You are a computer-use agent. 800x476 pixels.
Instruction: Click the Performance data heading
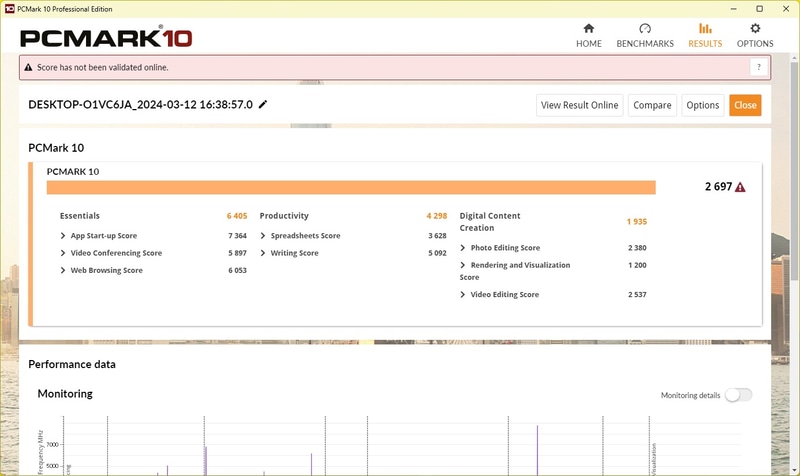[72, 364]
